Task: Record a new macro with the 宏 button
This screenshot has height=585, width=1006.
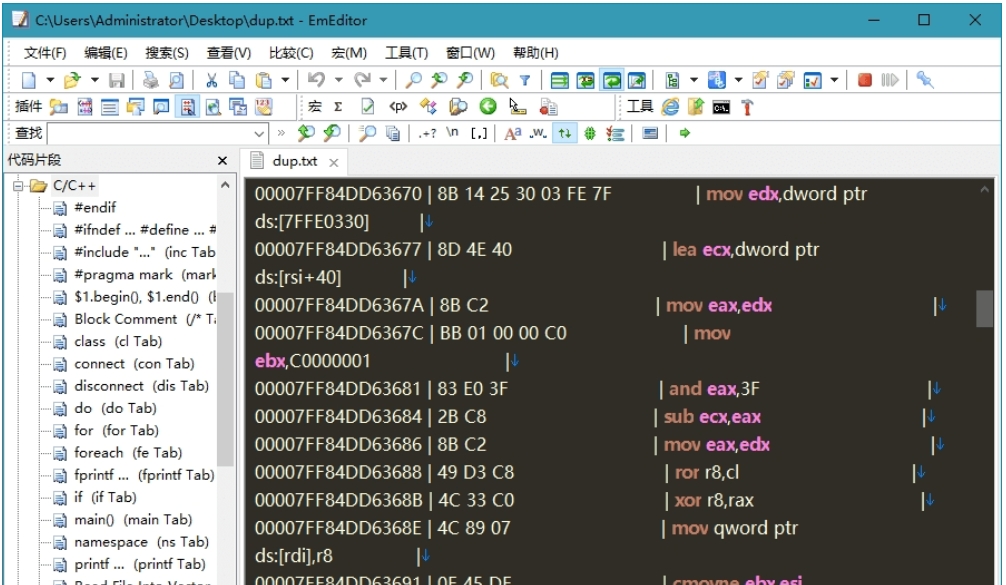Action: tap(315, 104)
